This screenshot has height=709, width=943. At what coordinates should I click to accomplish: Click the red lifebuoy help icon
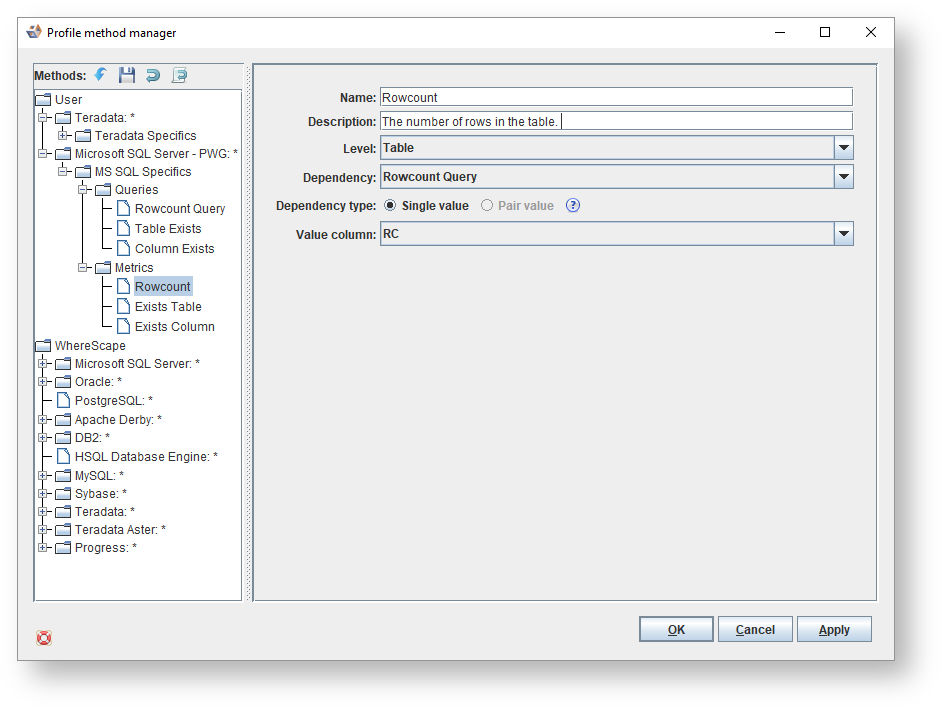point(44,638)
